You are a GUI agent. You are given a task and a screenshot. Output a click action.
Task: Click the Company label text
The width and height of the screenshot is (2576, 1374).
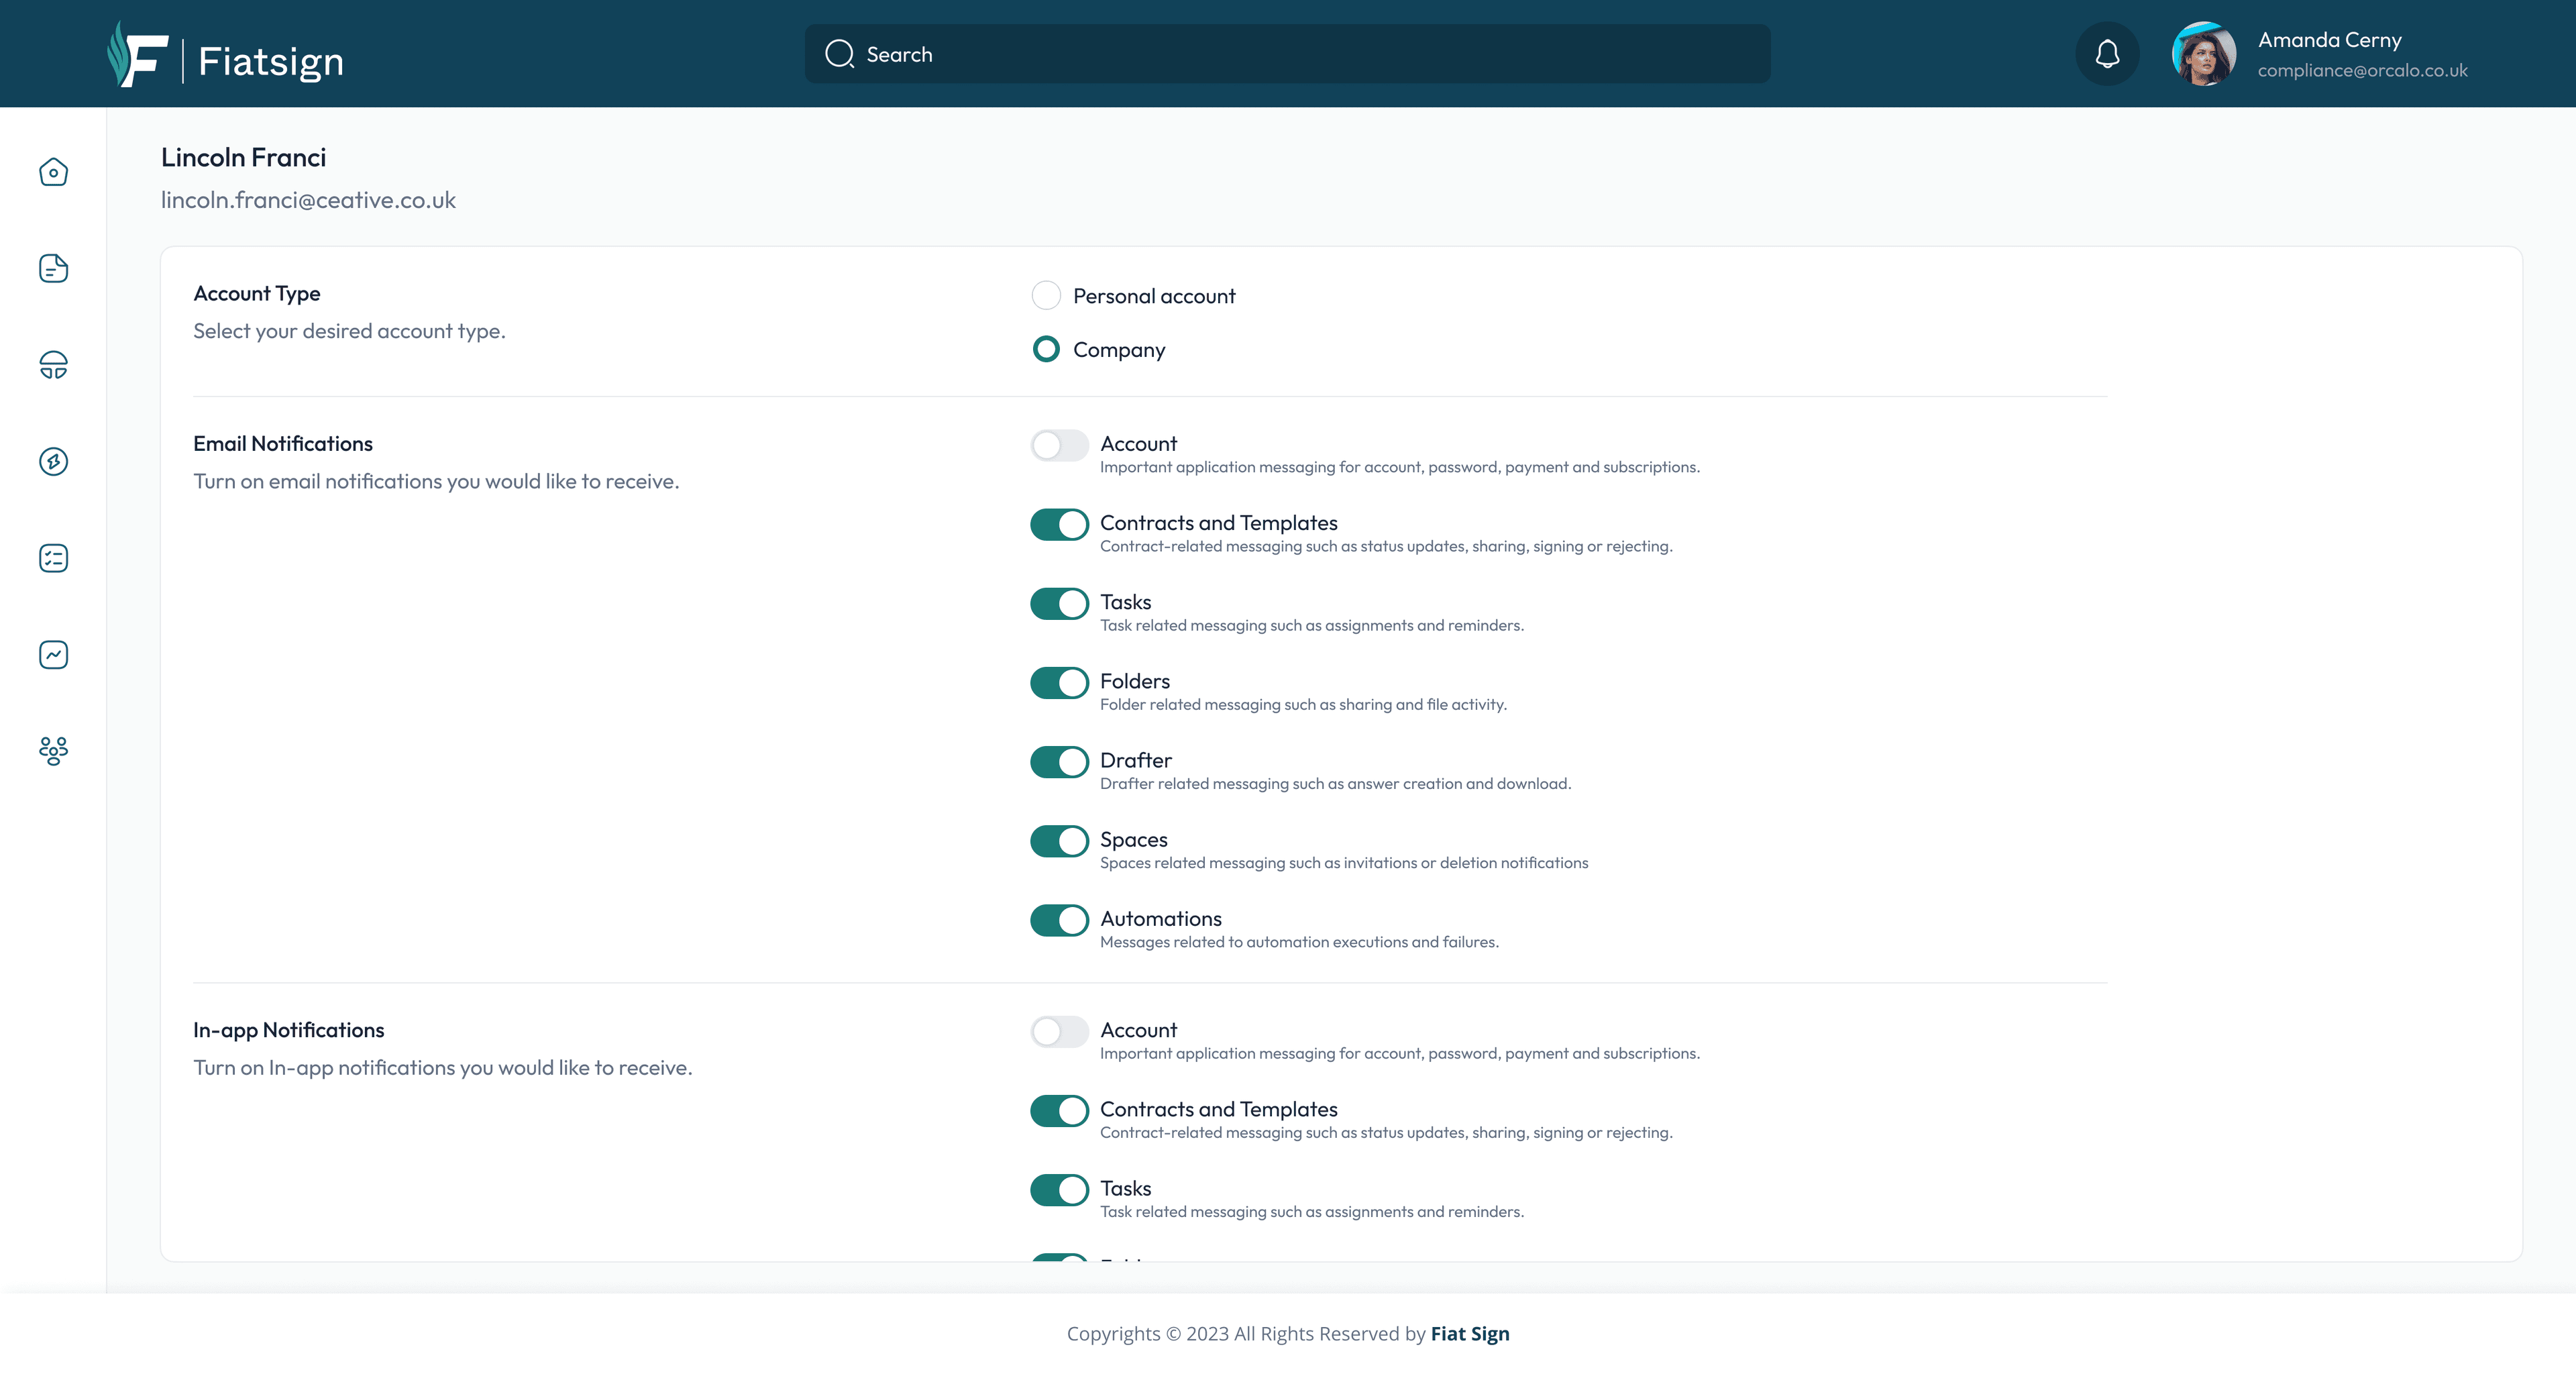click(1119, 350)
